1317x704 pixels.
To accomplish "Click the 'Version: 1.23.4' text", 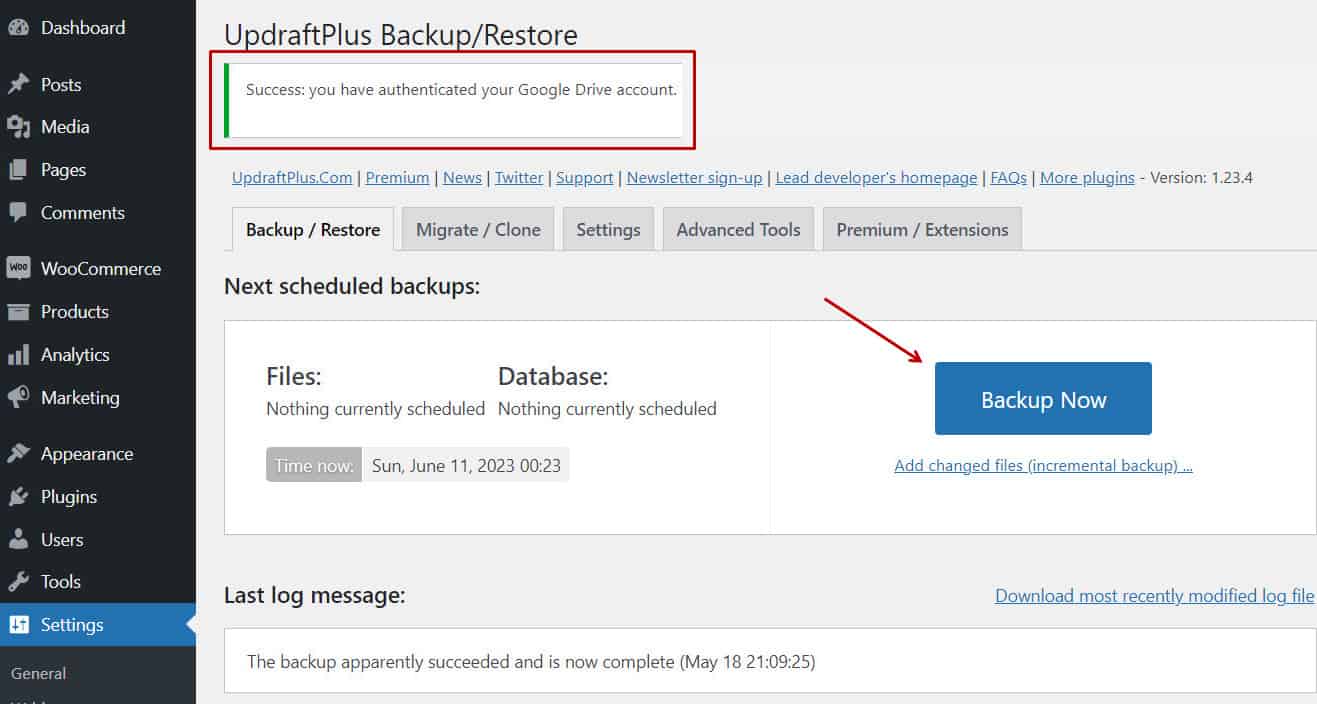I will pyautogui.click(x=1202, y=178).
